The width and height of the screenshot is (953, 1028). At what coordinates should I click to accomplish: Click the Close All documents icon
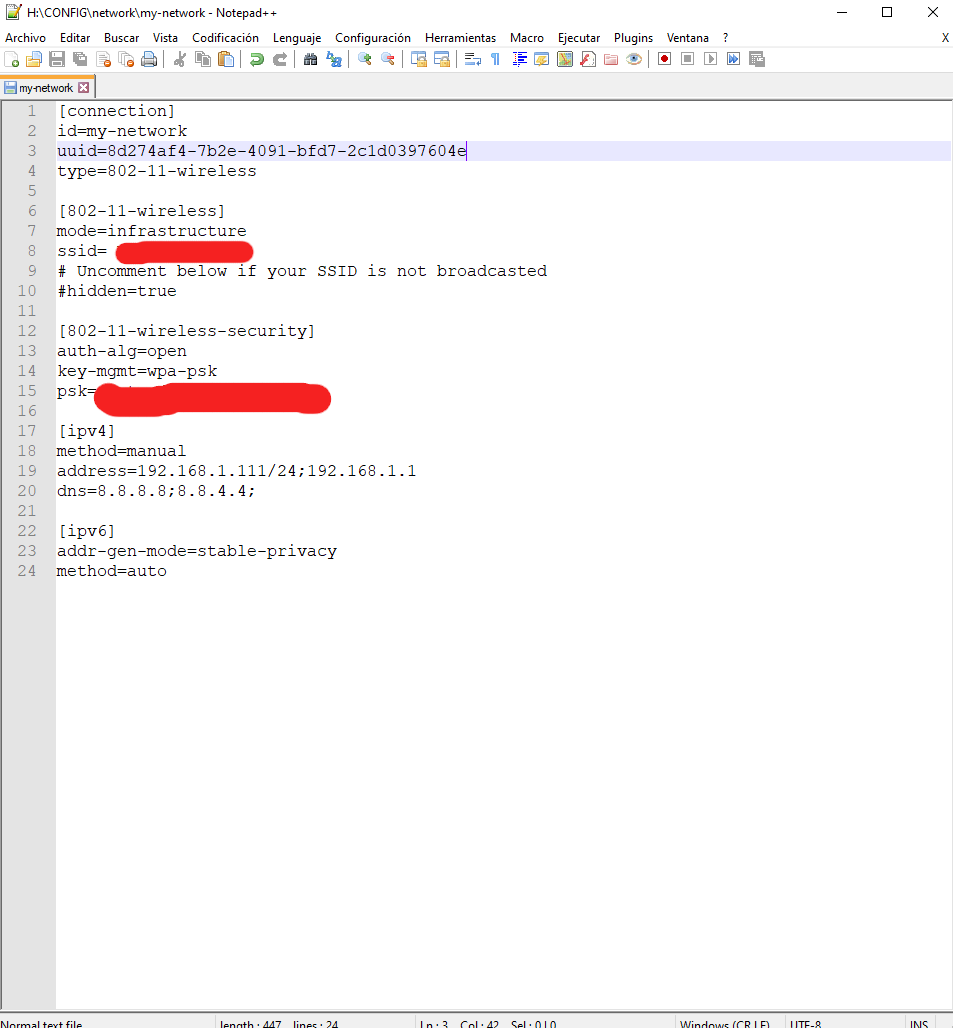tap(126, 60)
